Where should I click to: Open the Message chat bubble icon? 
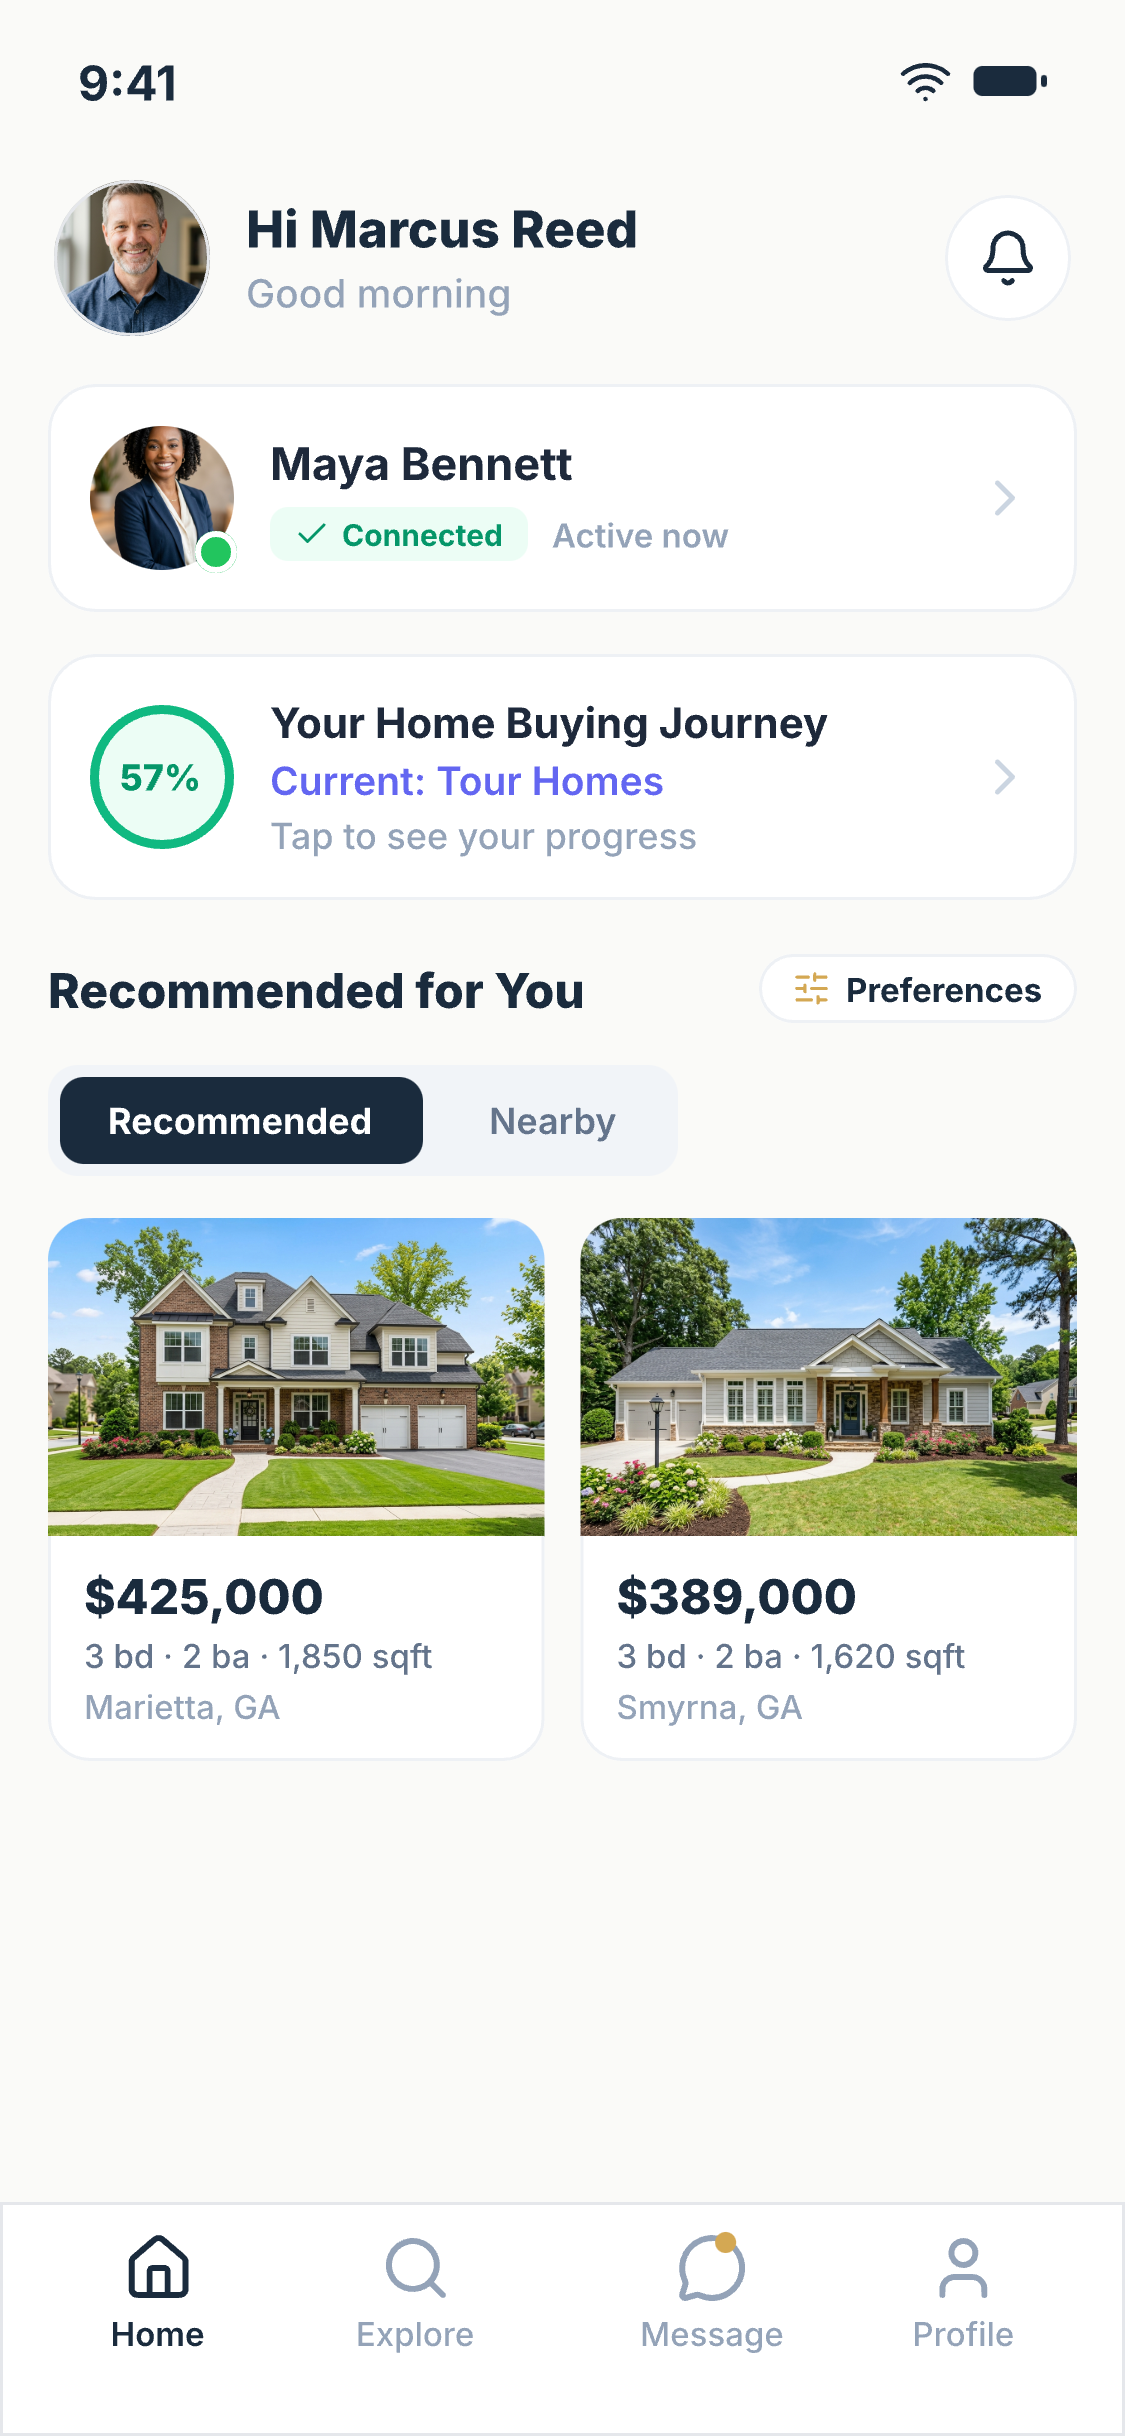[711, 2267]
